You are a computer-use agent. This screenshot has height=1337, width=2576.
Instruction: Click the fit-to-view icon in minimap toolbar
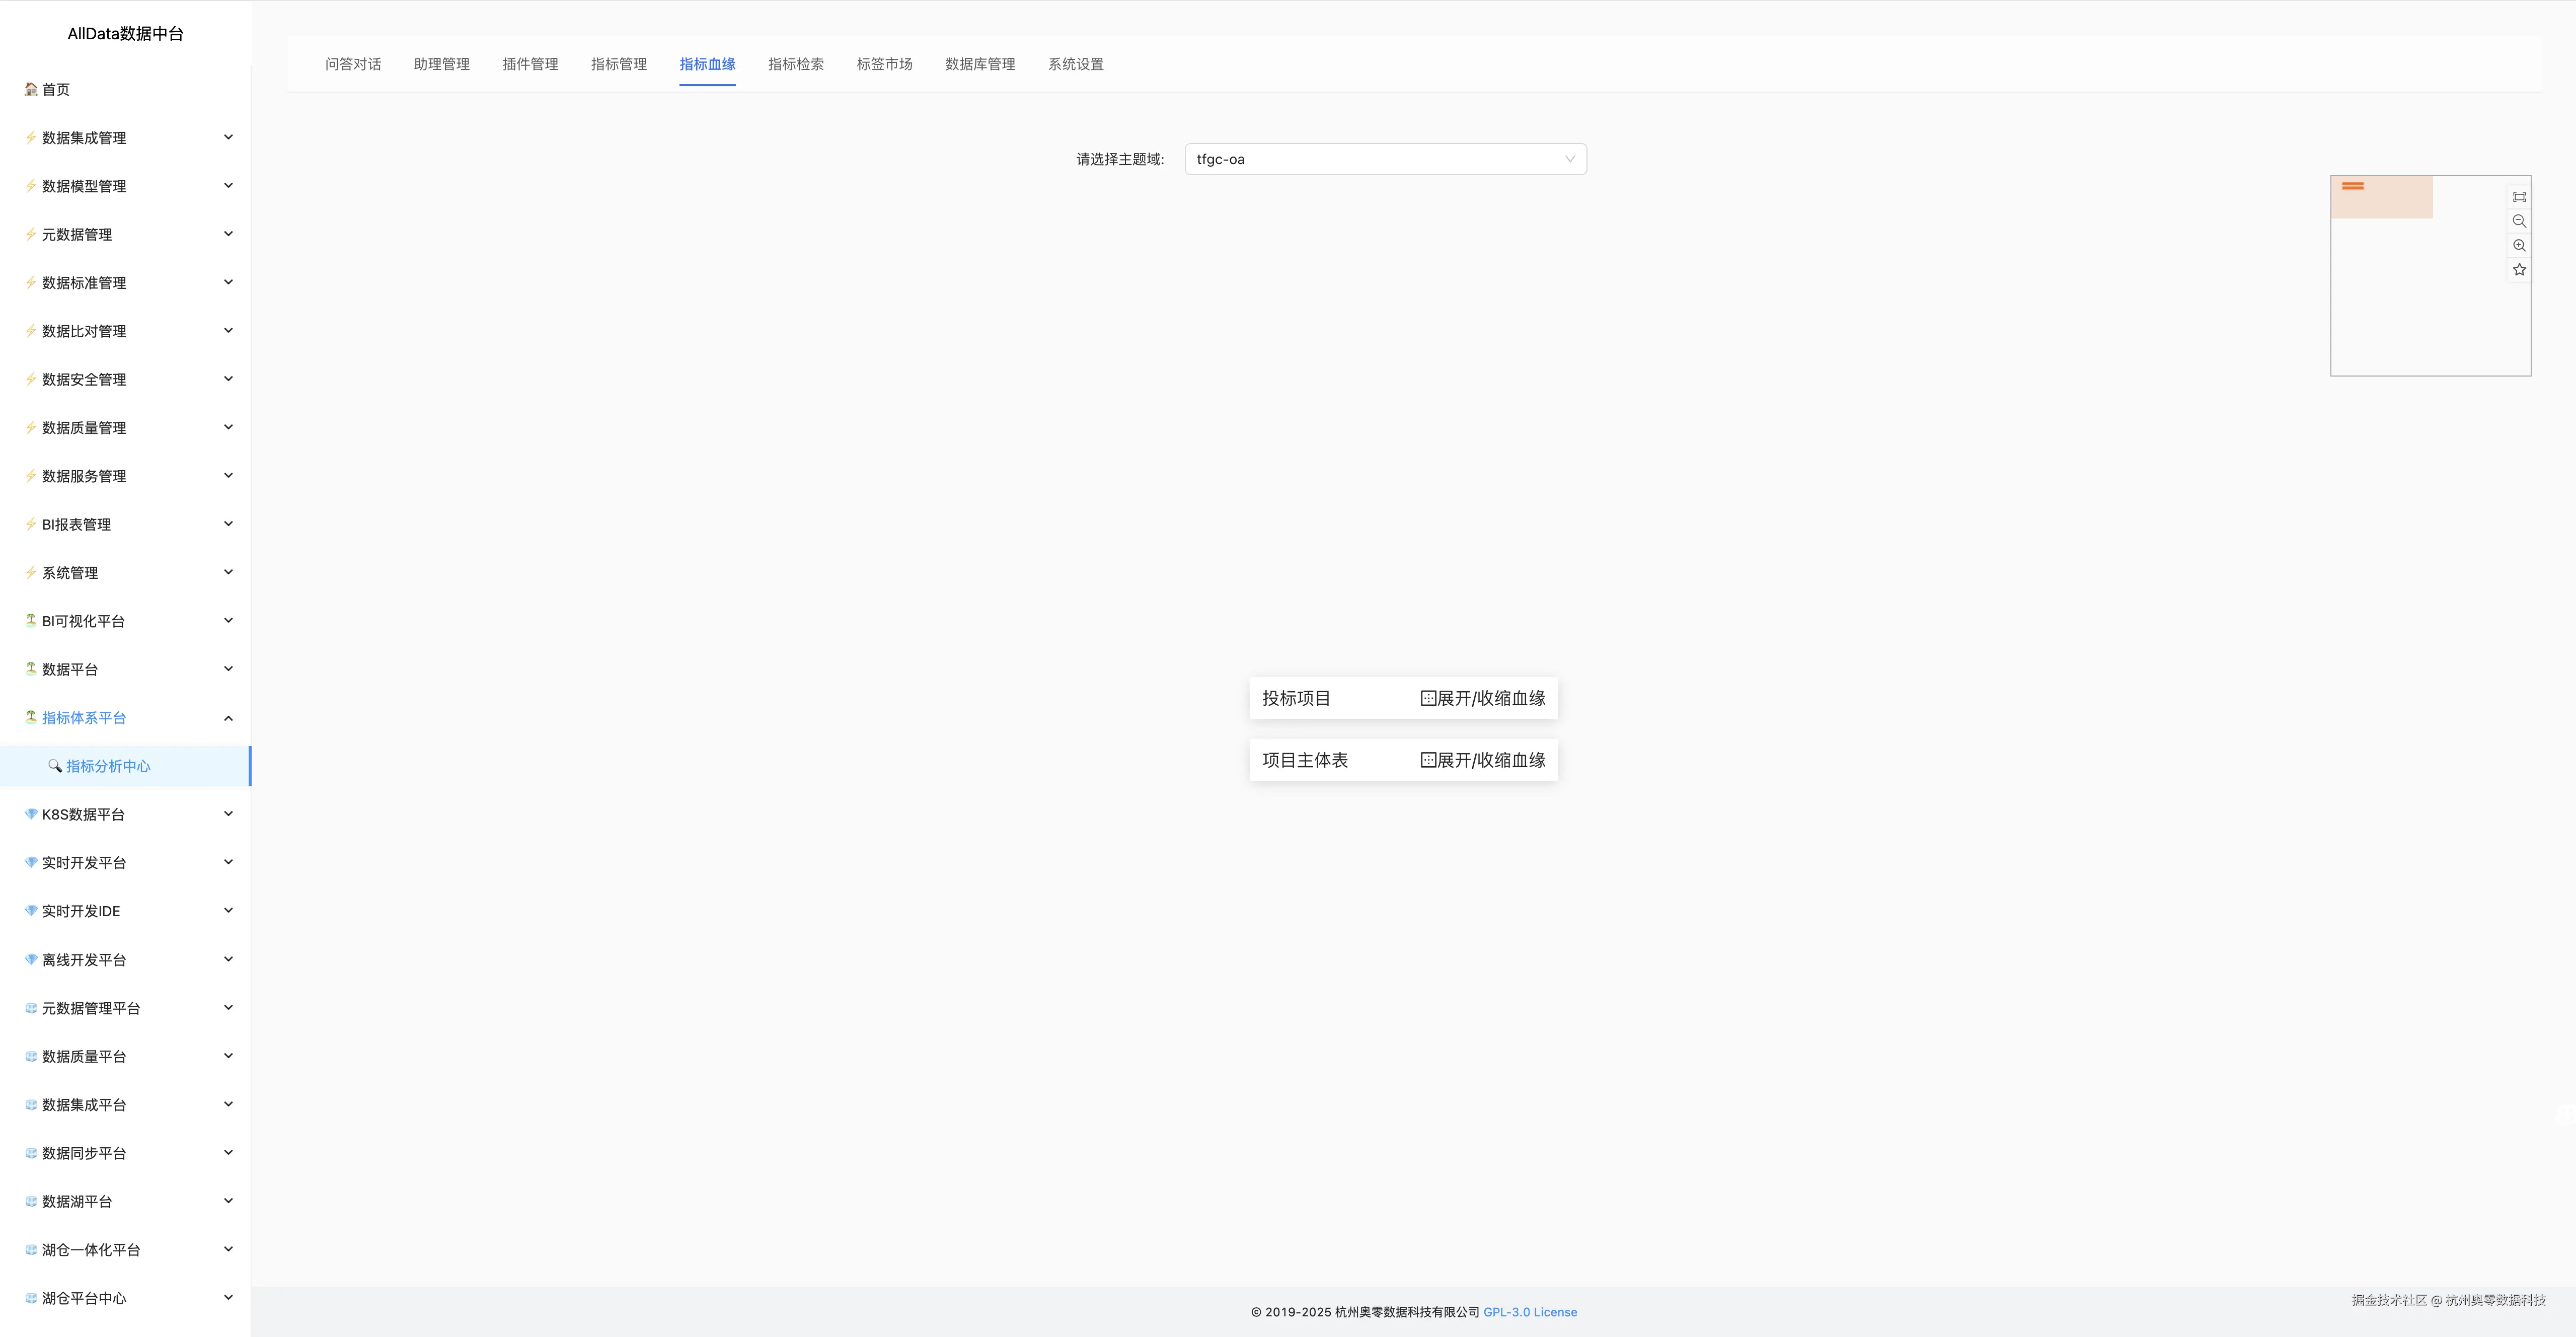[x=2519, y=197]
